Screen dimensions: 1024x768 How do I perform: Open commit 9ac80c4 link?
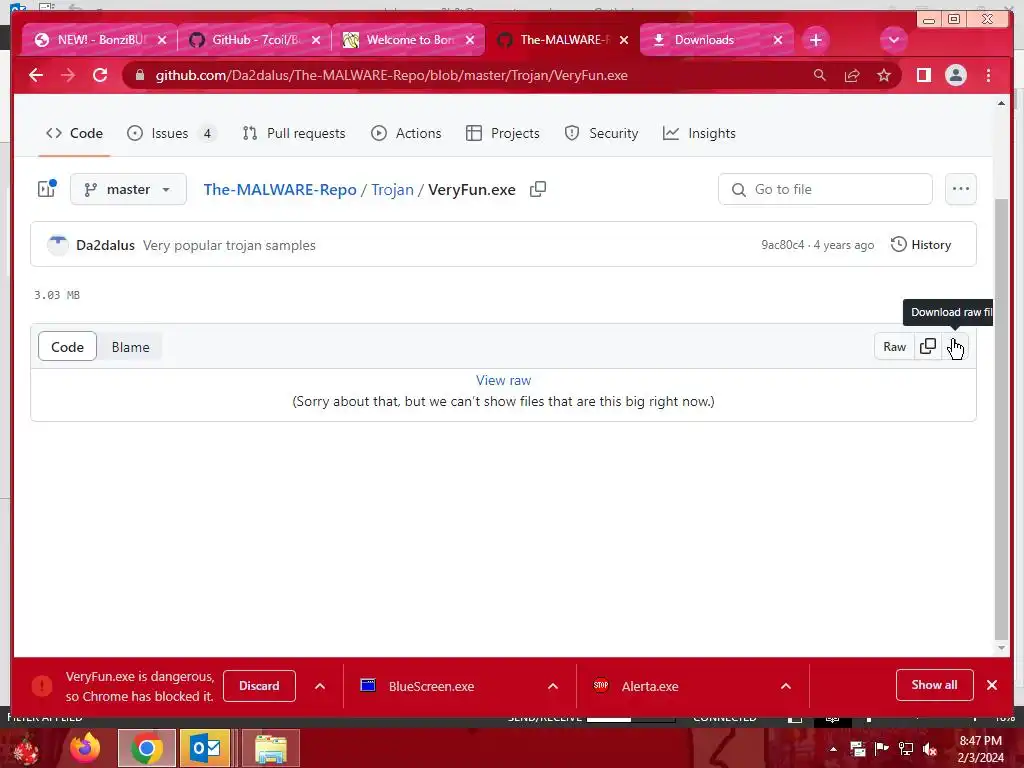[x=782, y=245]
